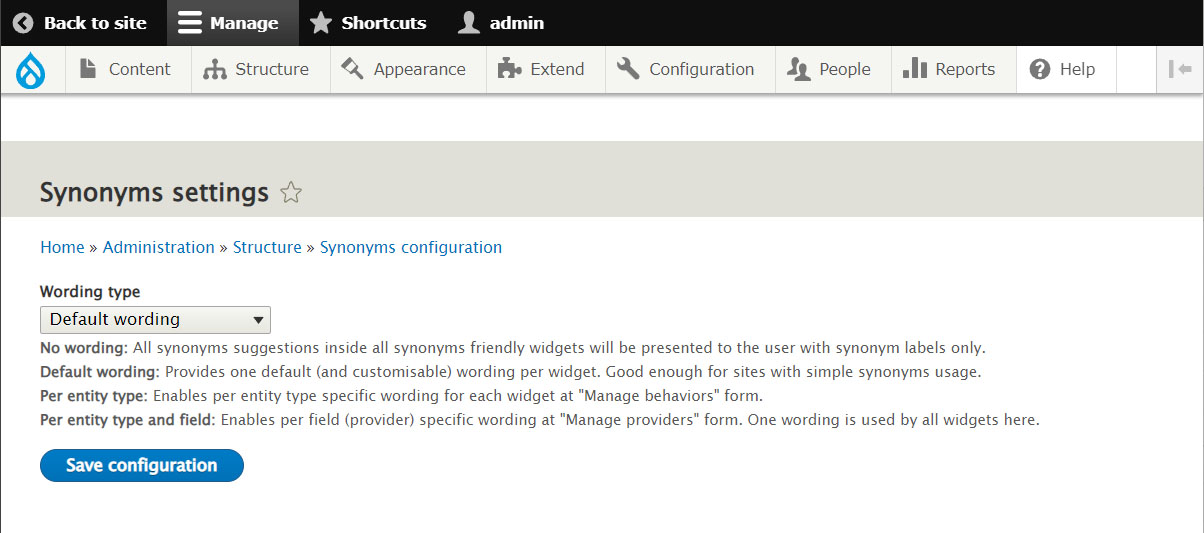Click the People silhouette icon
The height and width of the screenshot is (533, 1204).
point(798,69)
